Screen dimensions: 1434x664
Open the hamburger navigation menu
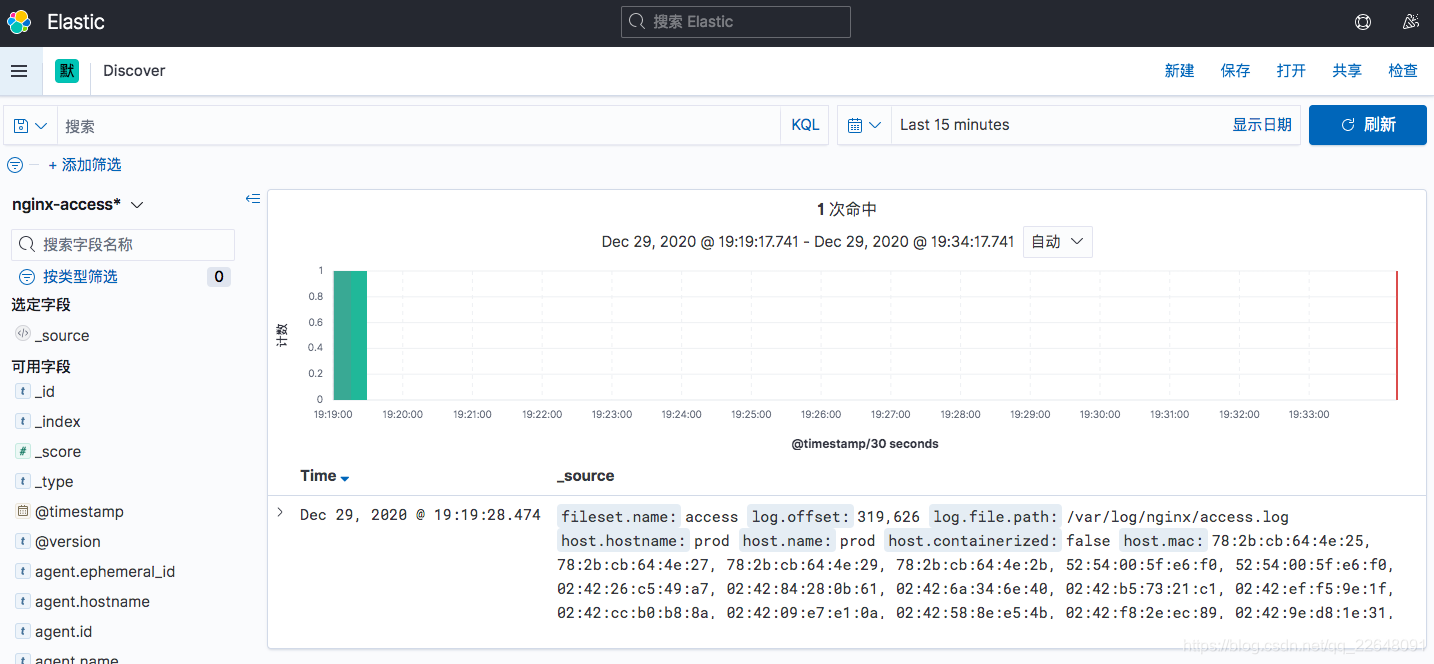pyautogui.click(x=19, y=71)
